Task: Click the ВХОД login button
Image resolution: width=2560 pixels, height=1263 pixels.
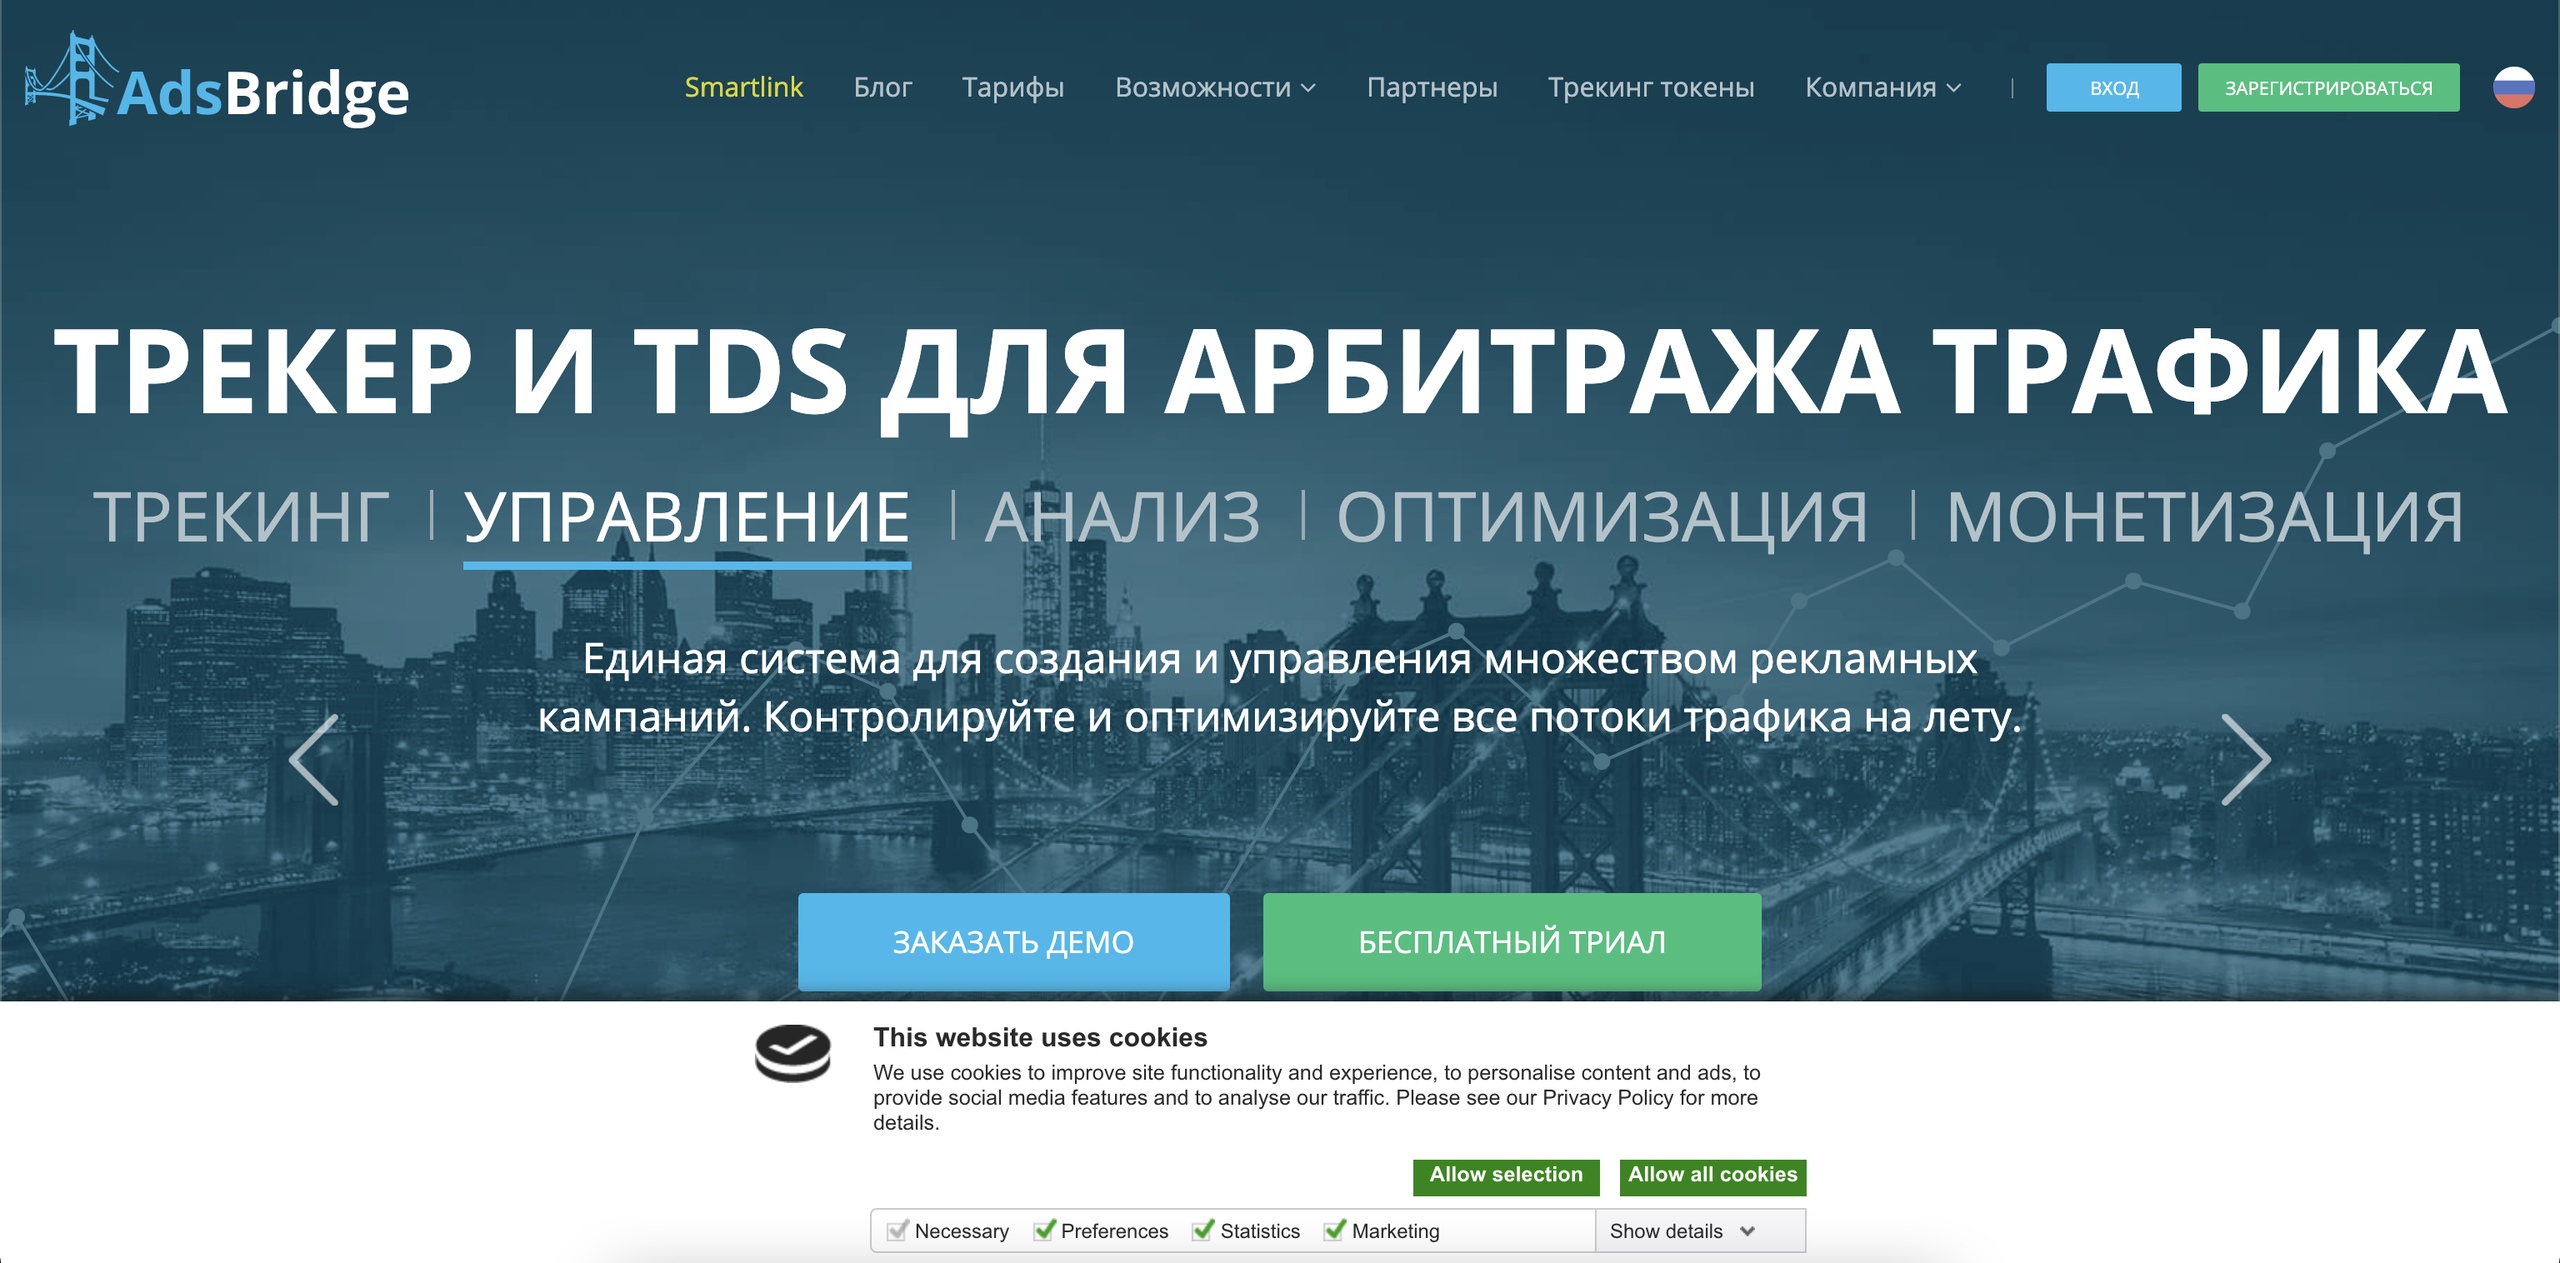Action: point(2113,88)
